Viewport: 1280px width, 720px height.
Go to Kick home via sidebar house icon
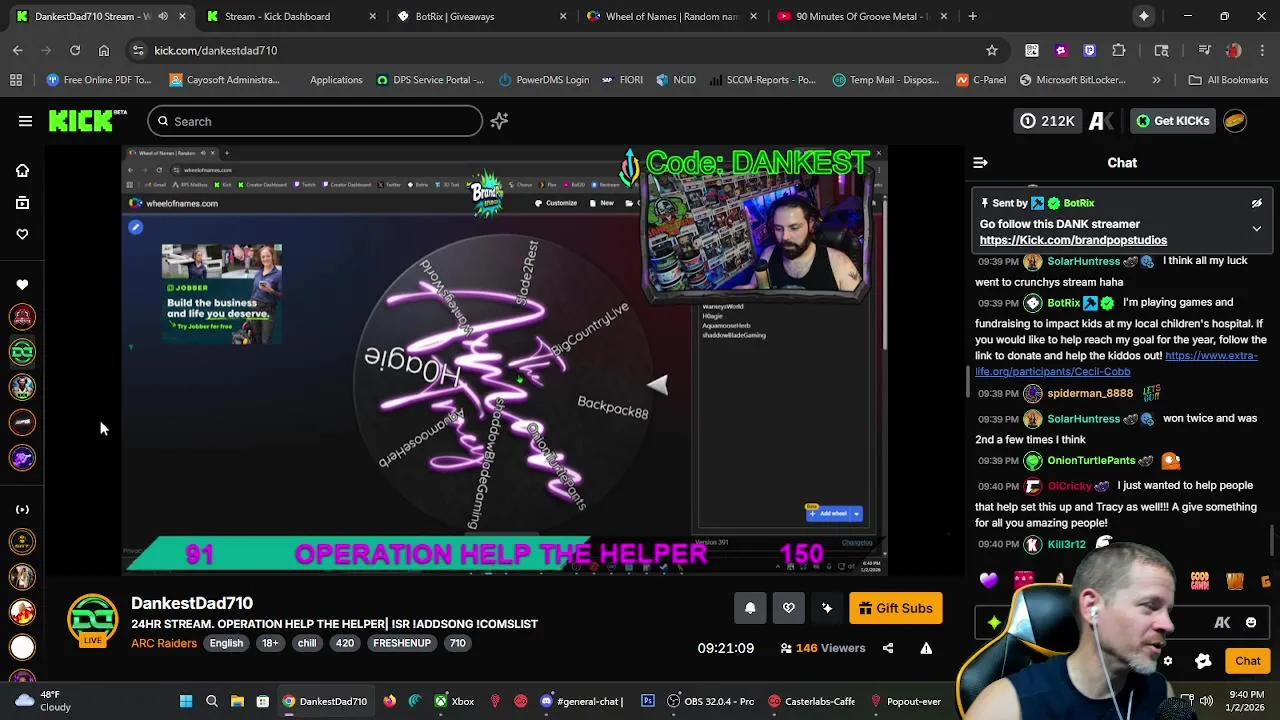[22, 171]
